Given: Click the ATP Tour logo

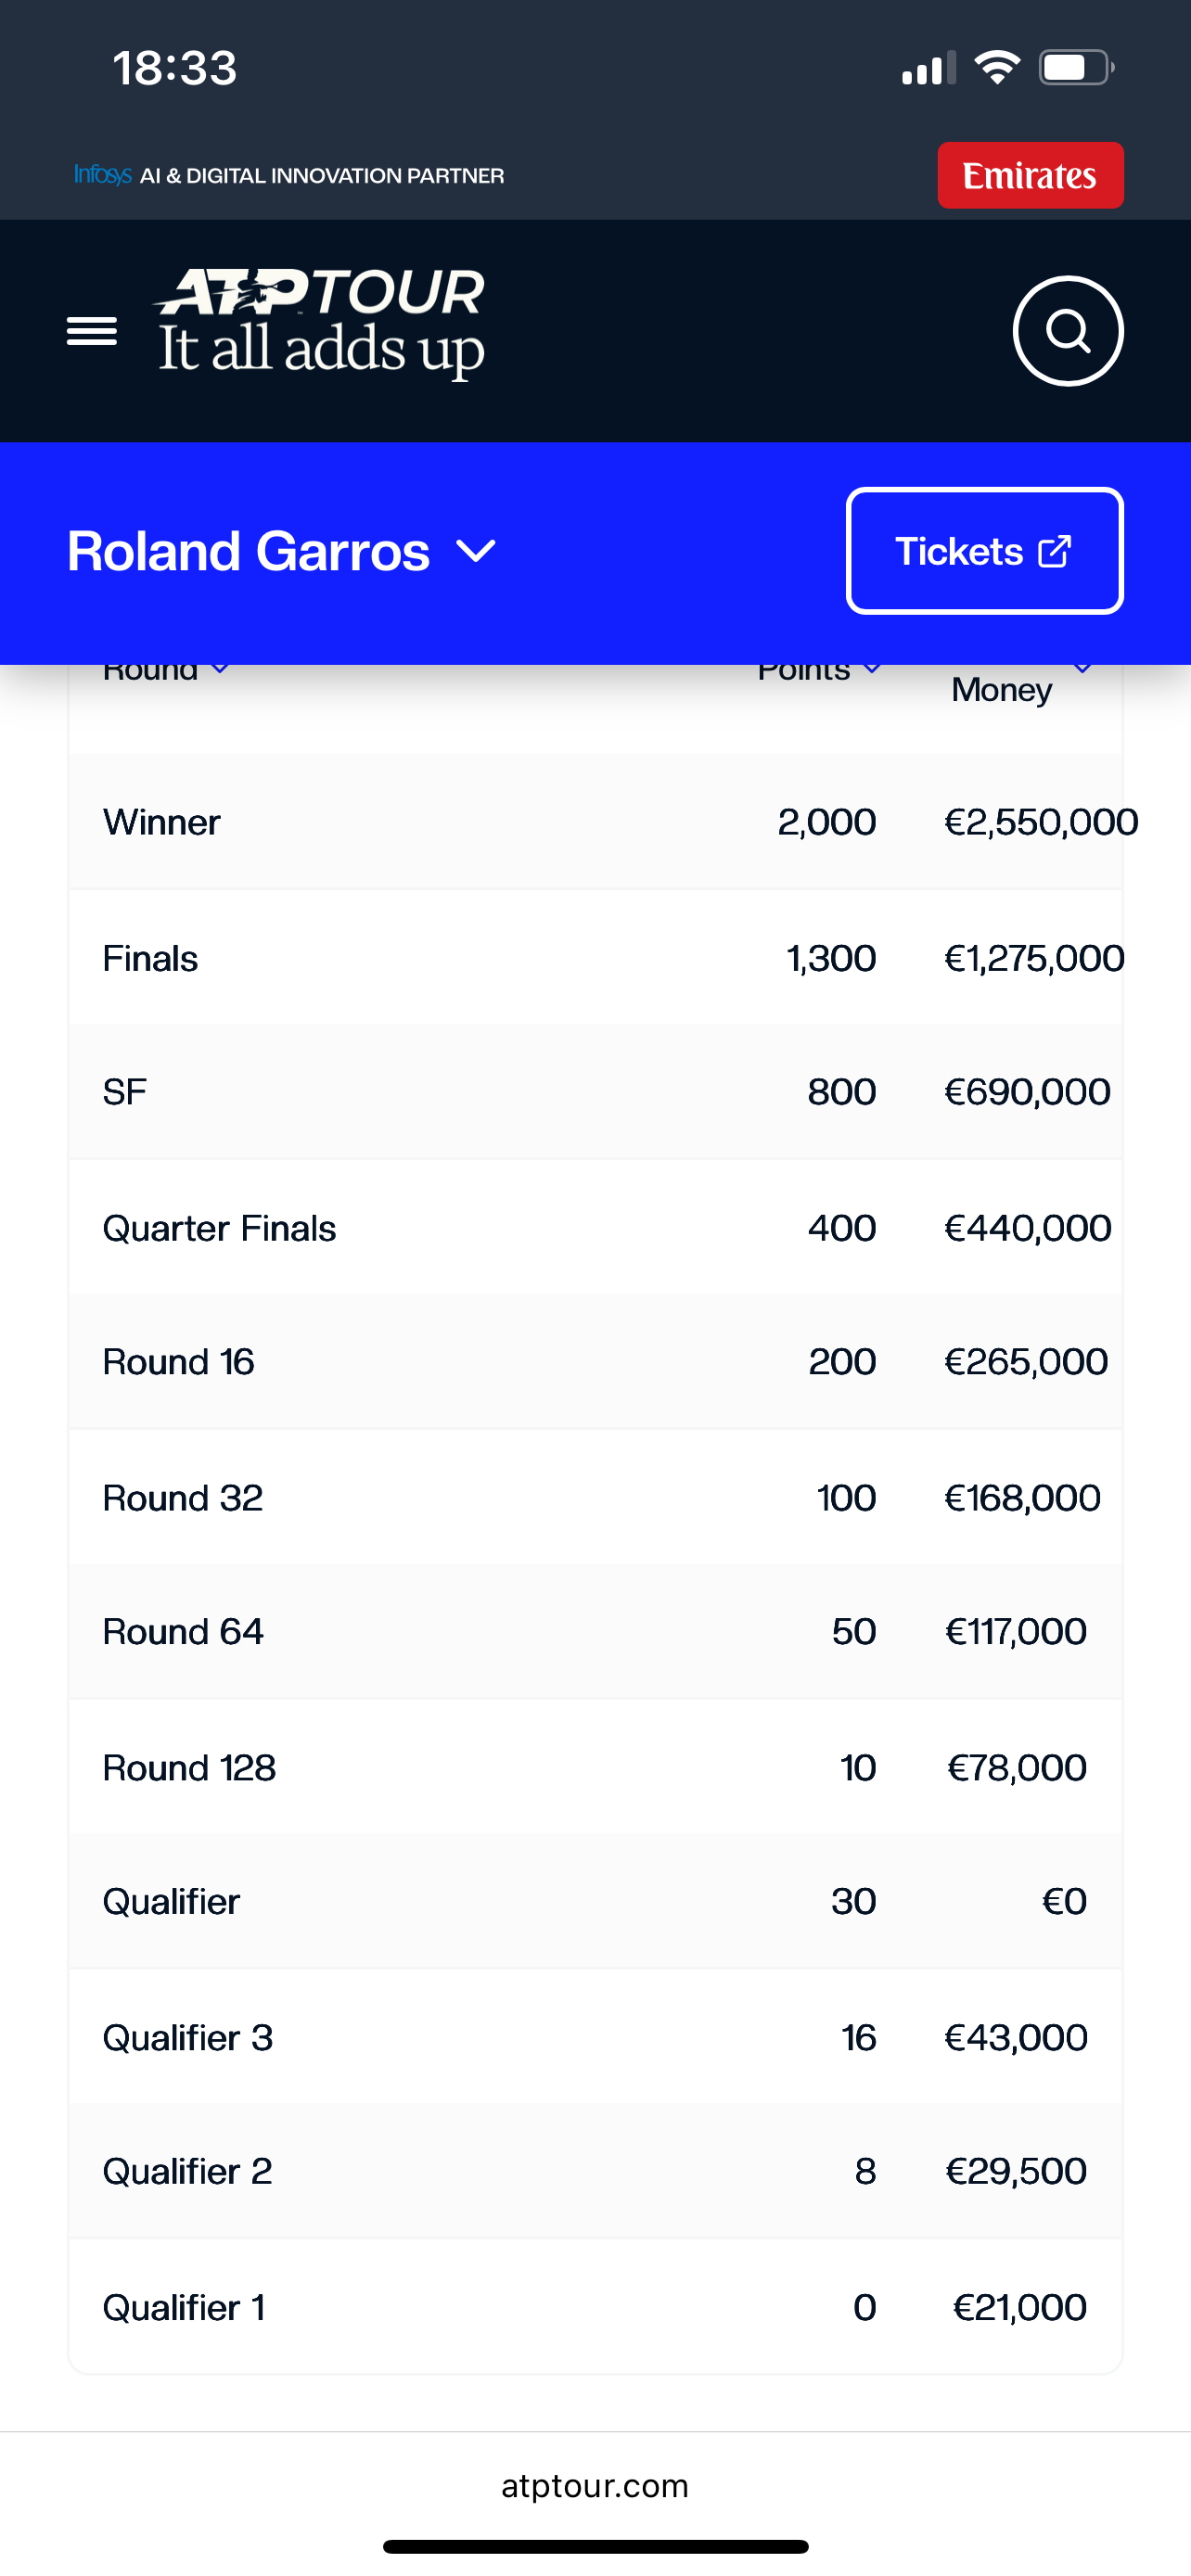Looking at the screenshot, I should 320,321.
